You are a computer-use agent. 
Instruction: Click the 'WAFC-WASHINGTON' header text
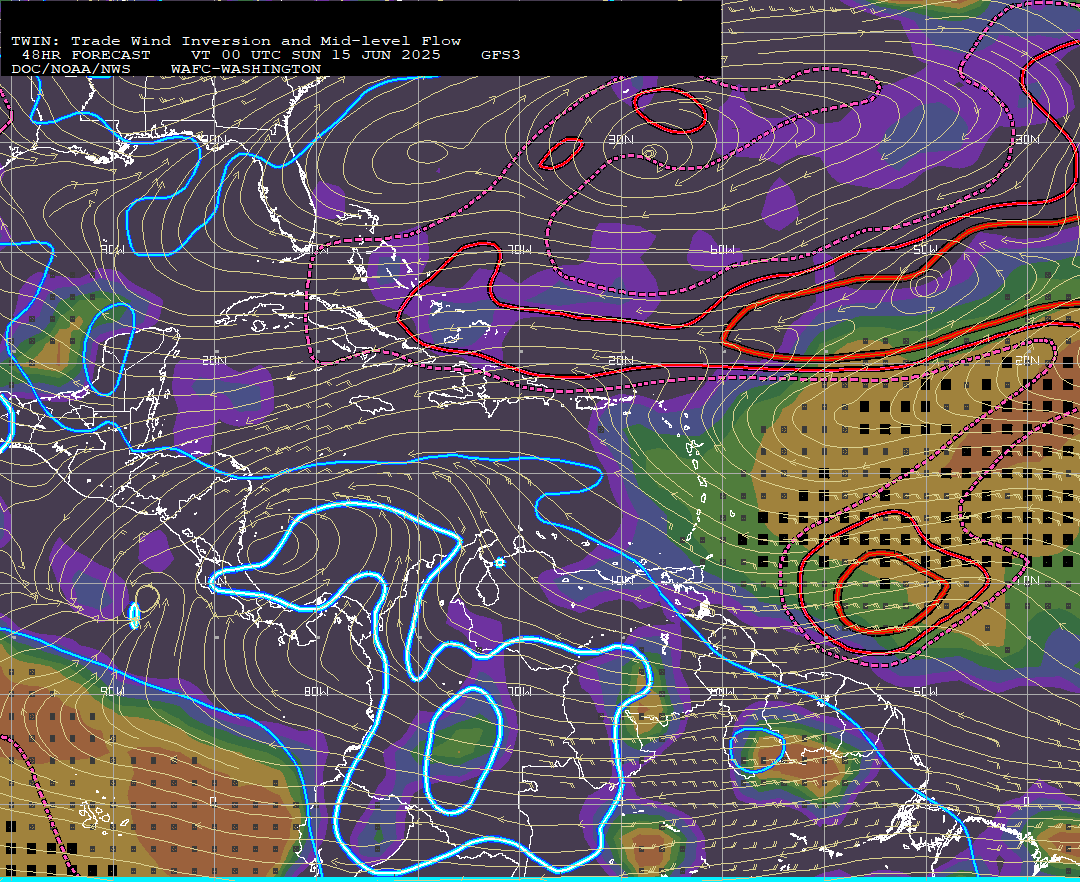[x=246, y=70]
